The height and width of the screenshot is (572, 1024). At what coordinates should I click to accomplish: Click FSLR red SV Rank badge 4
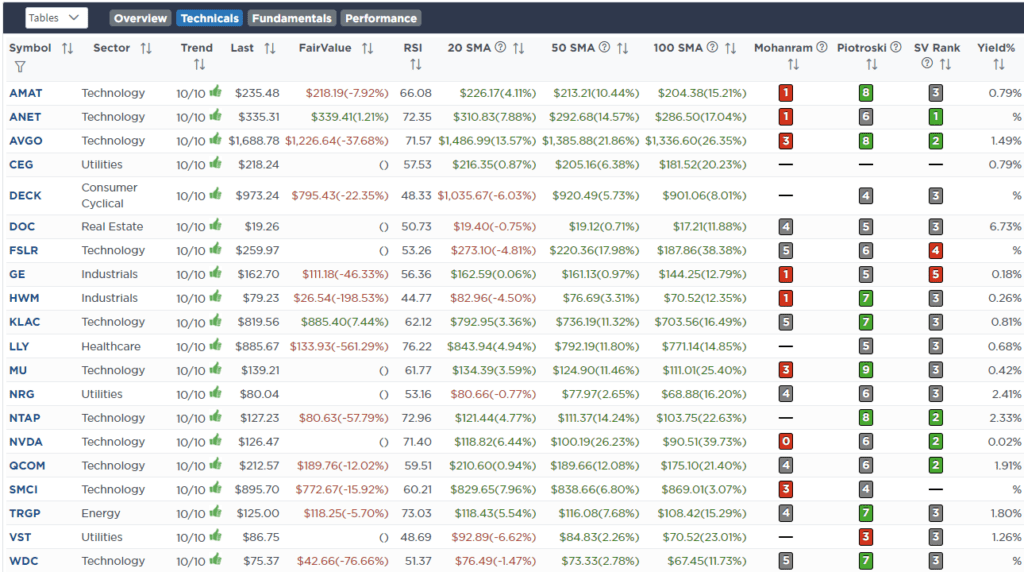[x=936, y=250]
